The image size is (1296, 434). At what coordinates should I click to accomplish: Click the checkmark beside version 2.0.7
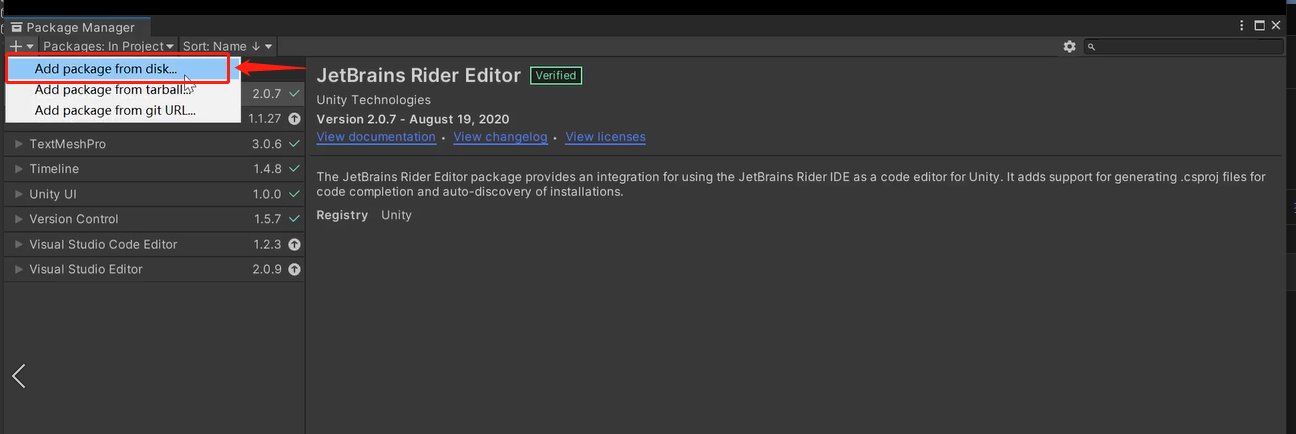294,93
